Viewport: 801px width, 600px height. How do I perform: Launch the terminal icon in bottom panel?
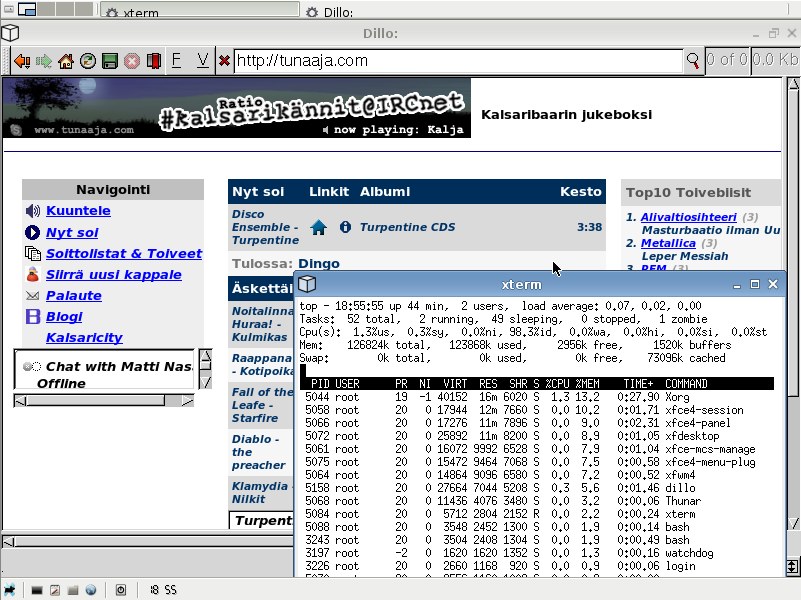coord(36,590)
